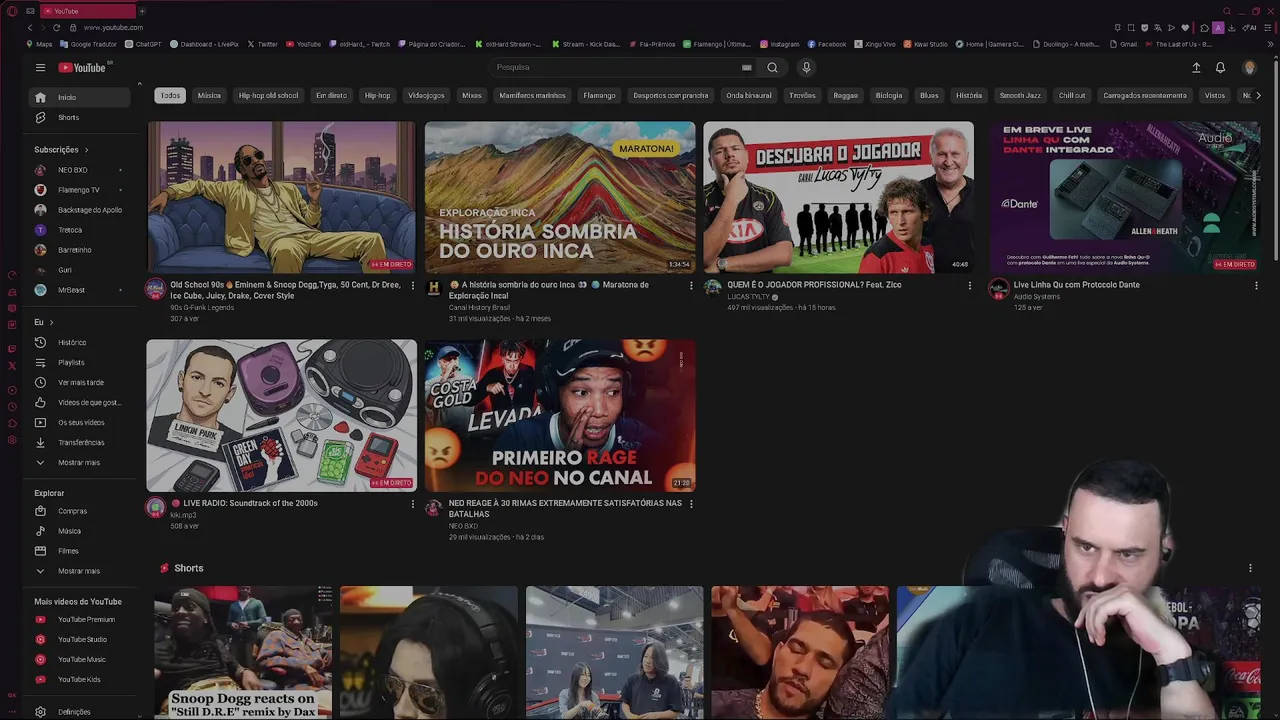
Task: Open the ChatGPT bookmark
Action: coord(143,44)
